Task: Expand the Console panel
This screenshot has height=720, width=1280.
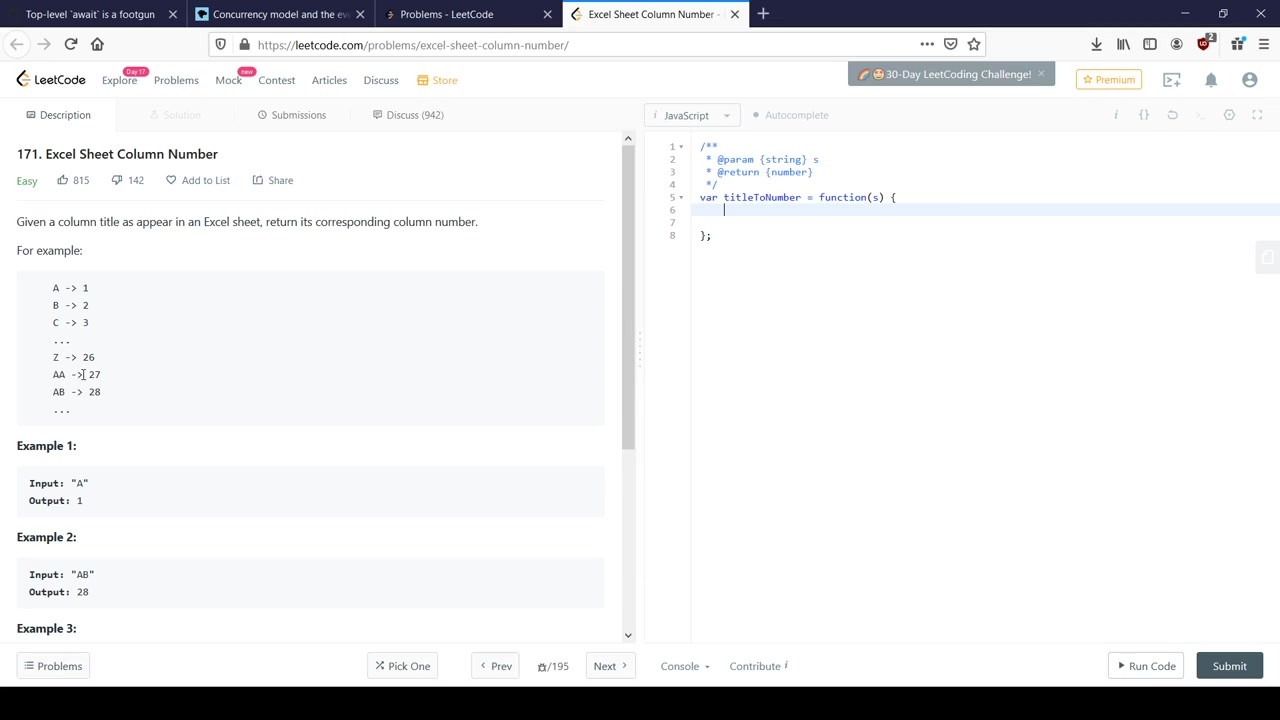Action: 685,666
